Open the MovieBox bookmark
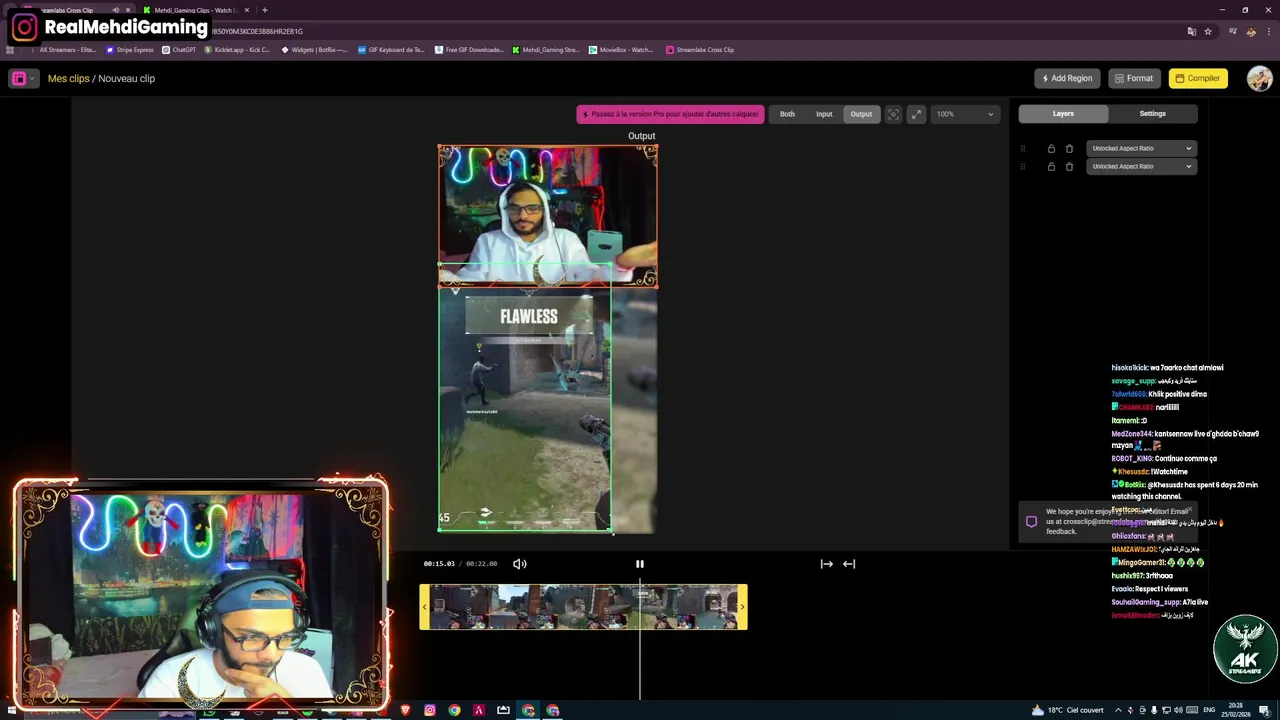 [x=621, y=50]
